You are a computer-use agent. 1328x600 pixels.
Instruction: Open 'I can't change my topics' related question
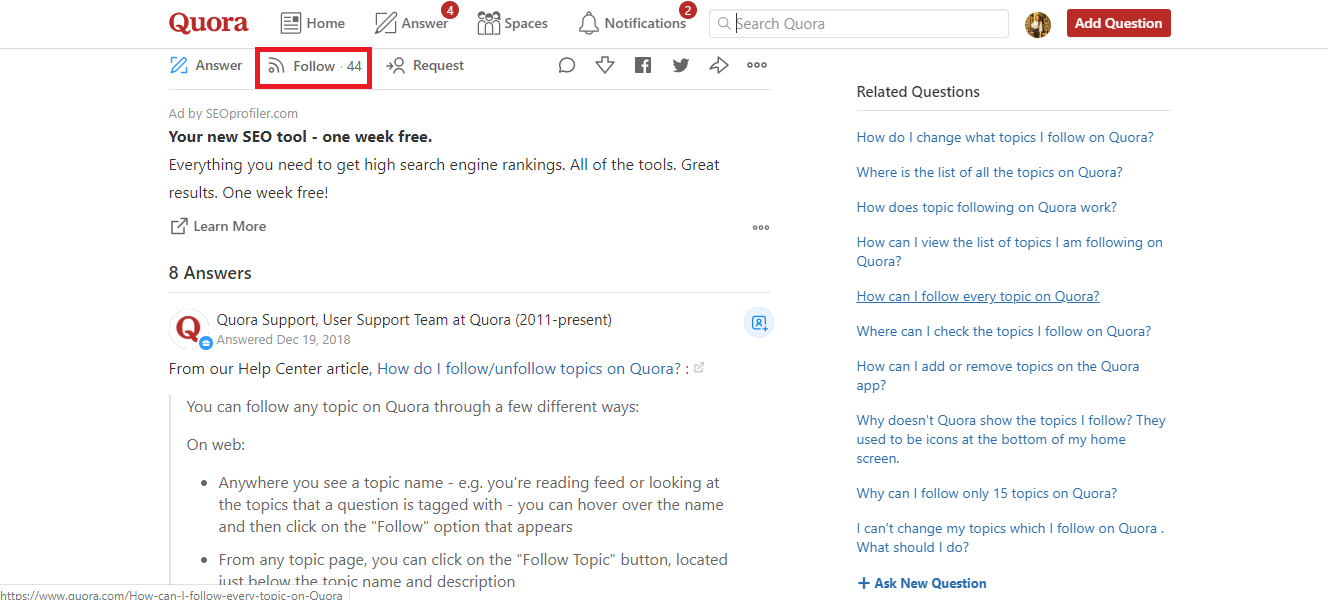click(x=1010, y=537)
